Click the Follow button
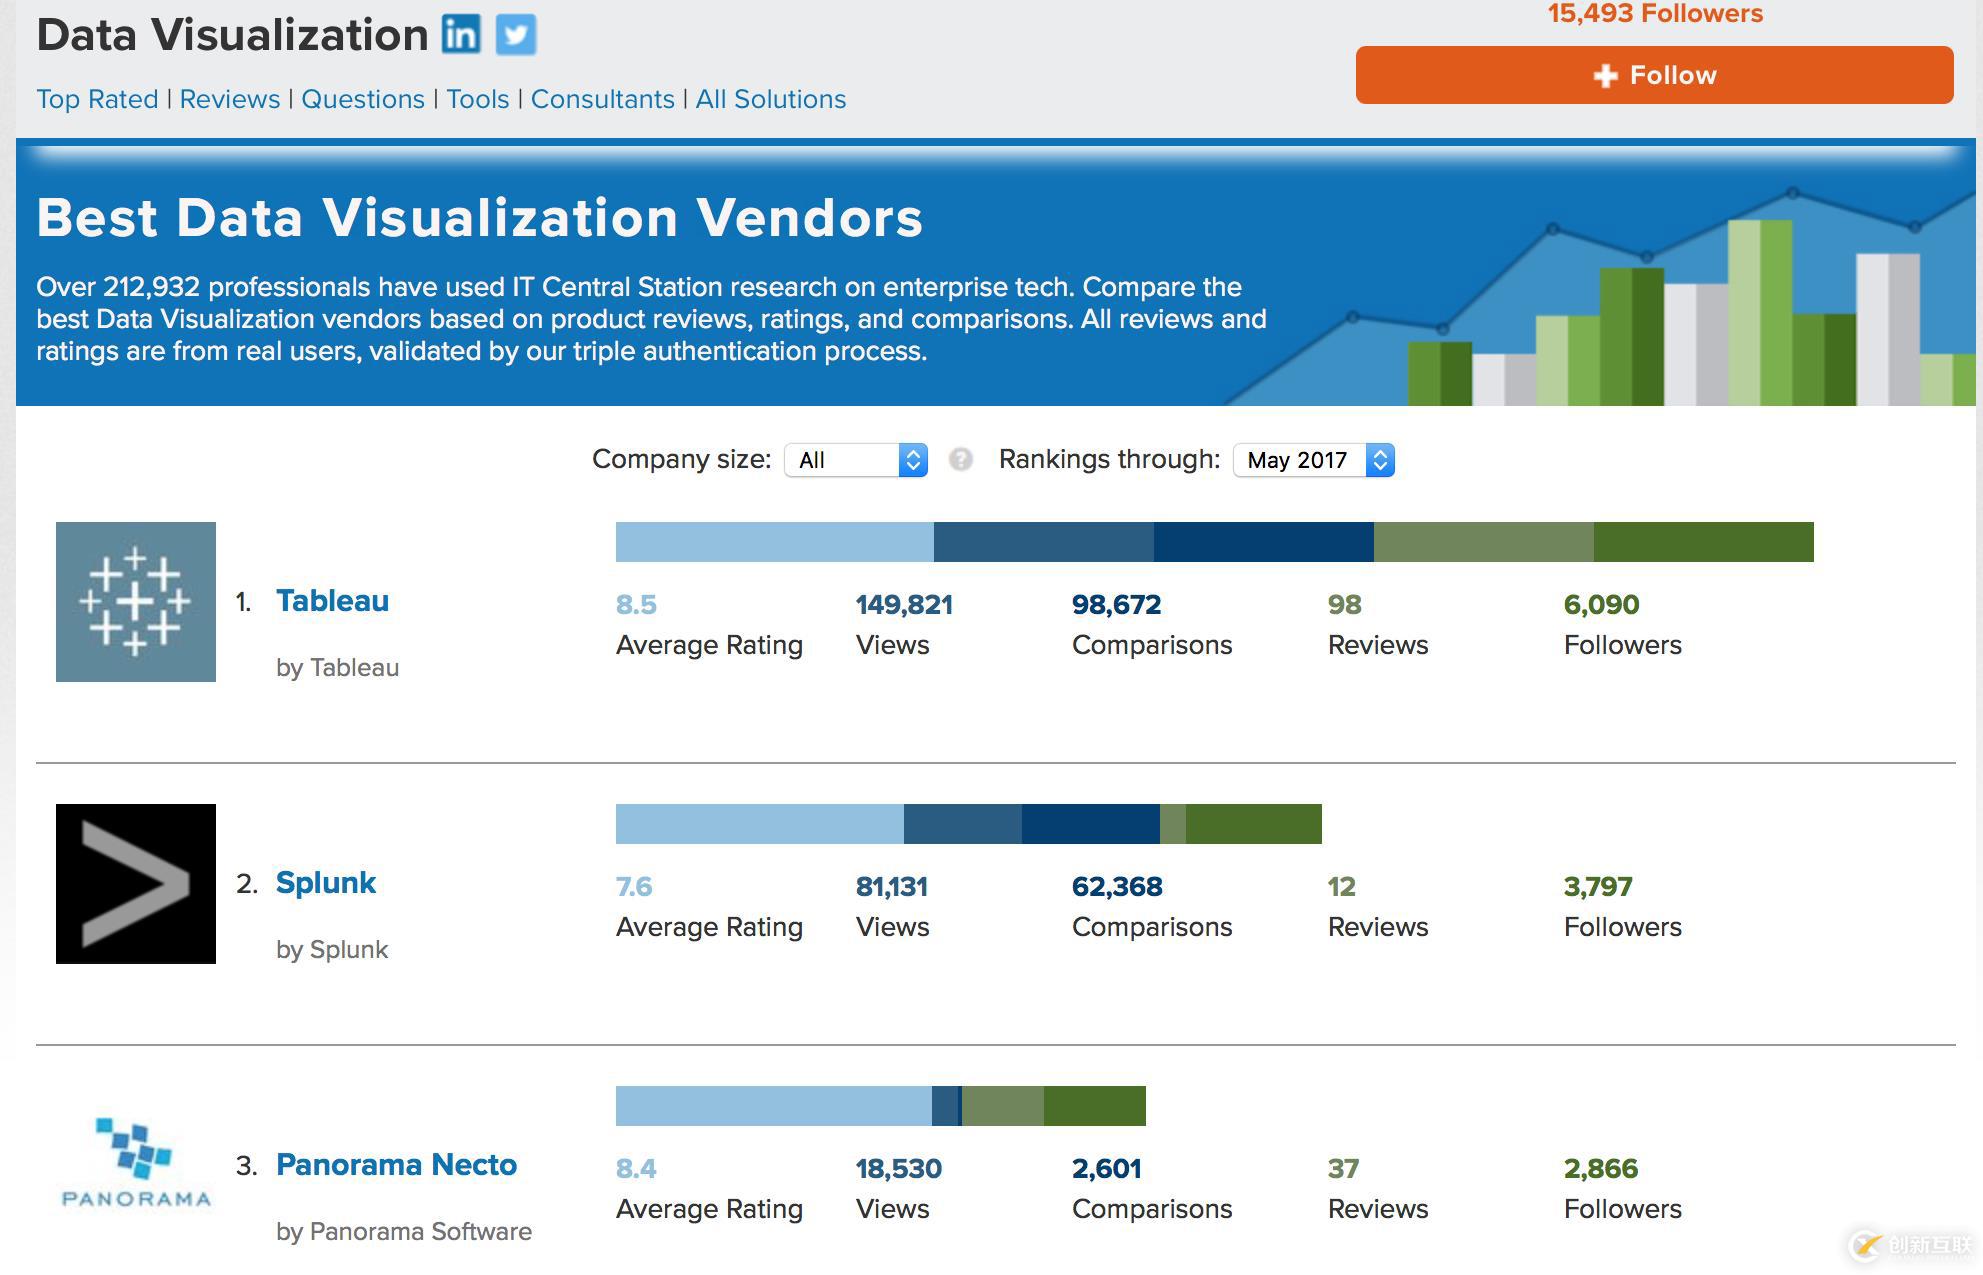This screenshot has height=1275, width=1983. [x=1653, y=74]
